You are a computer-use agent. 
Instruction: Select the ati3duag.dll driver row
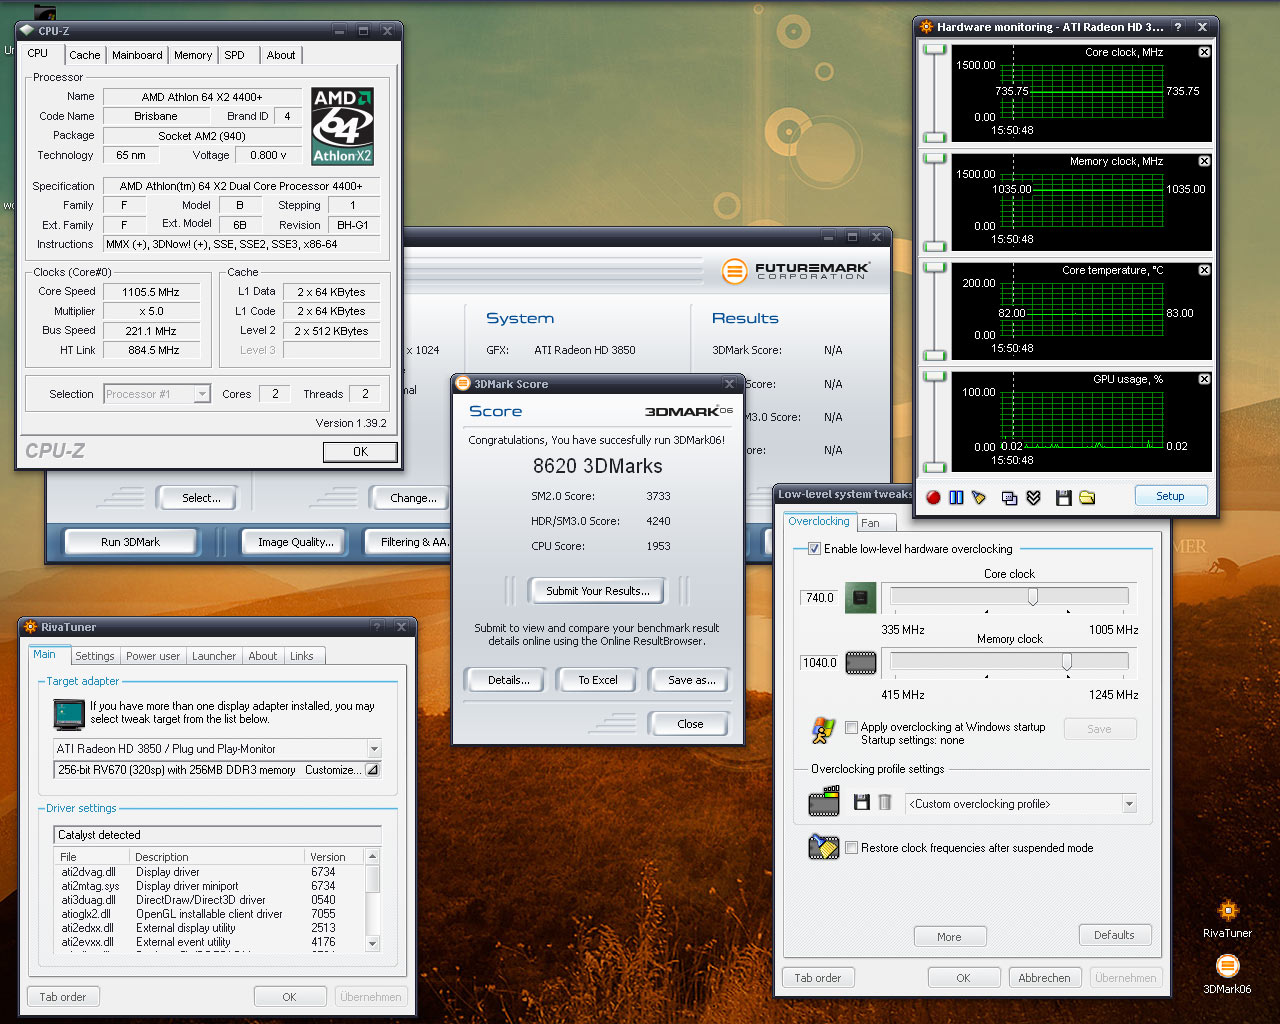210,900
